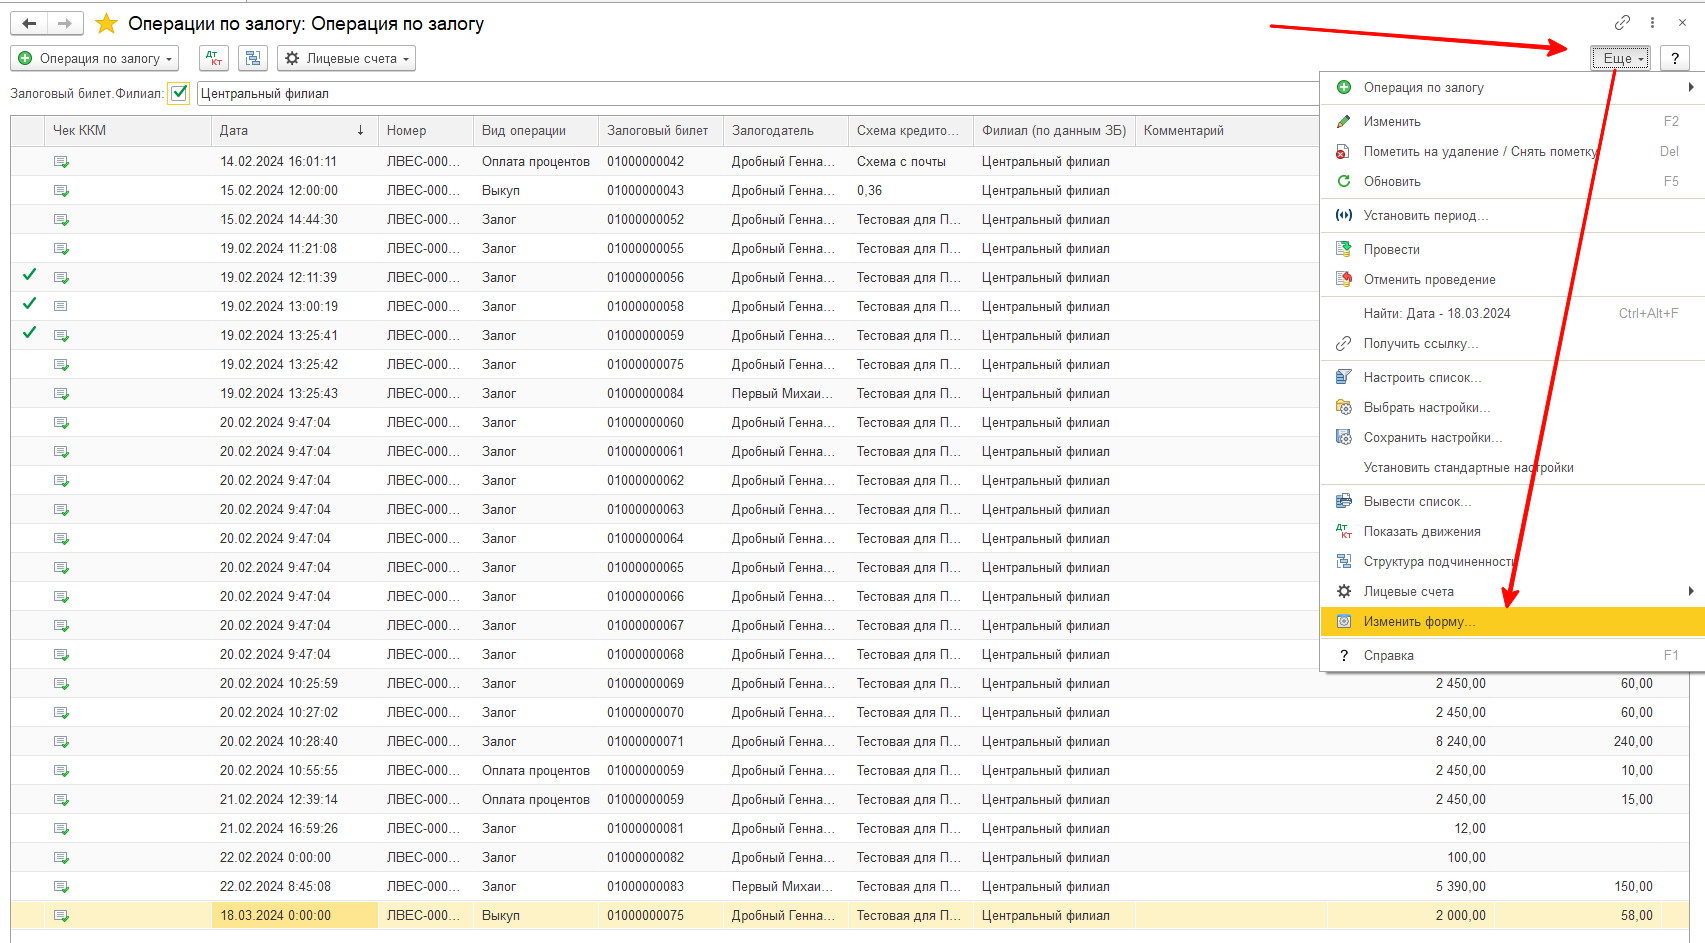
Task: Open the three-dot window menu icon
Action: click(x=1652, y=22)
